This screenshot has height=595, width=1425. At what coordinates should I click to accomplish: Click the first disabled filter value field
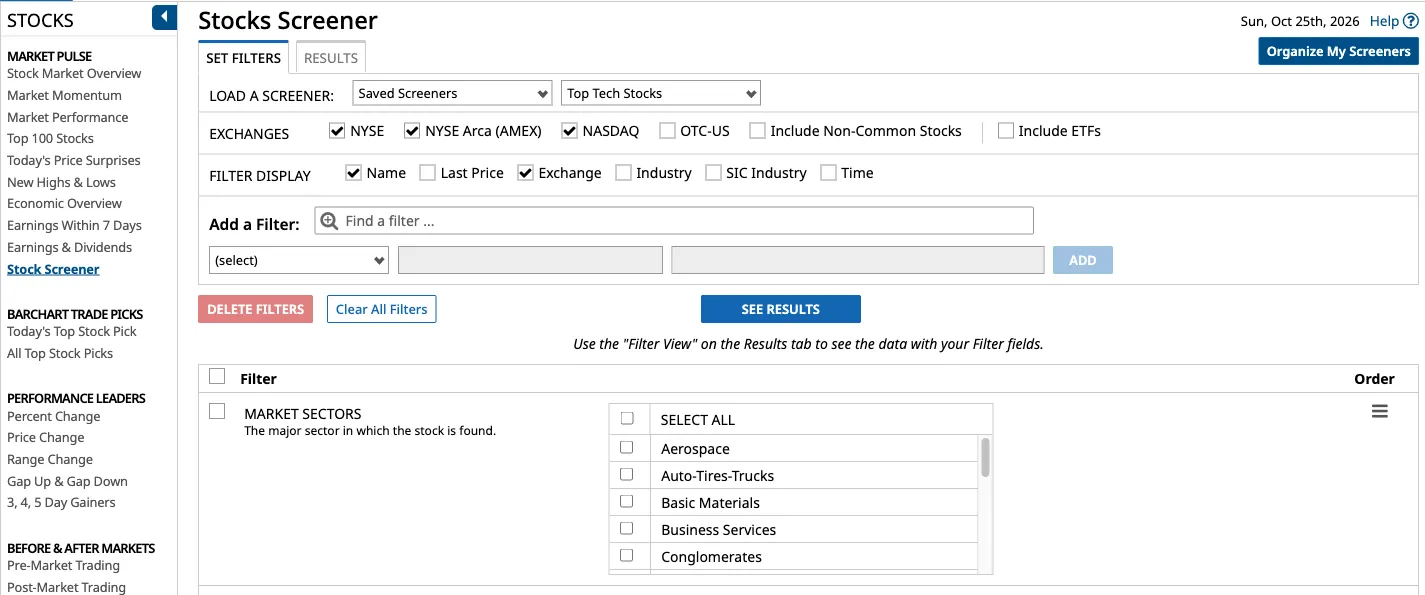[530, 260]
